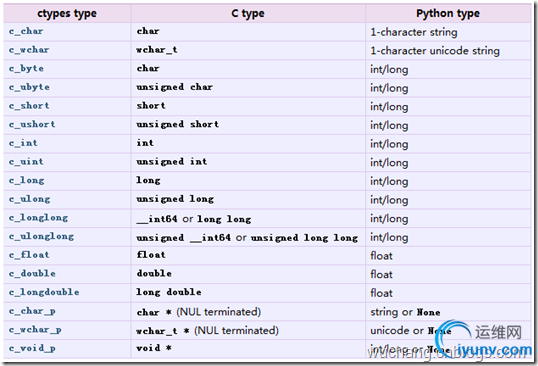
Task: Click the 'wchar_t' C type cell
Action: click(x=157, y=50)
